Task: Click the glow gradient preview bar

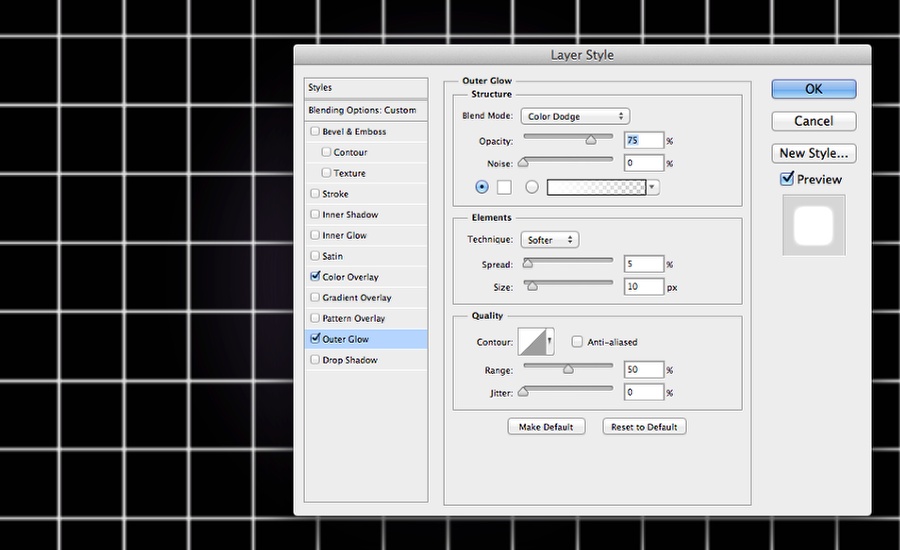Action: pyautogui.click(x=596, y=187)
